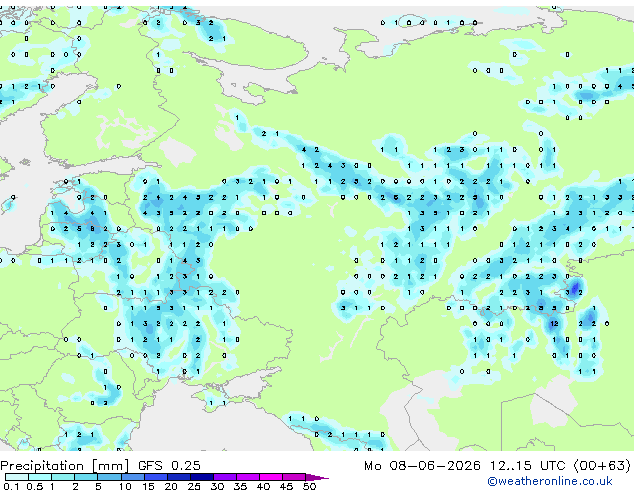Click the '12..15 UTC' time text
The image size is (634, 490).
527,466
